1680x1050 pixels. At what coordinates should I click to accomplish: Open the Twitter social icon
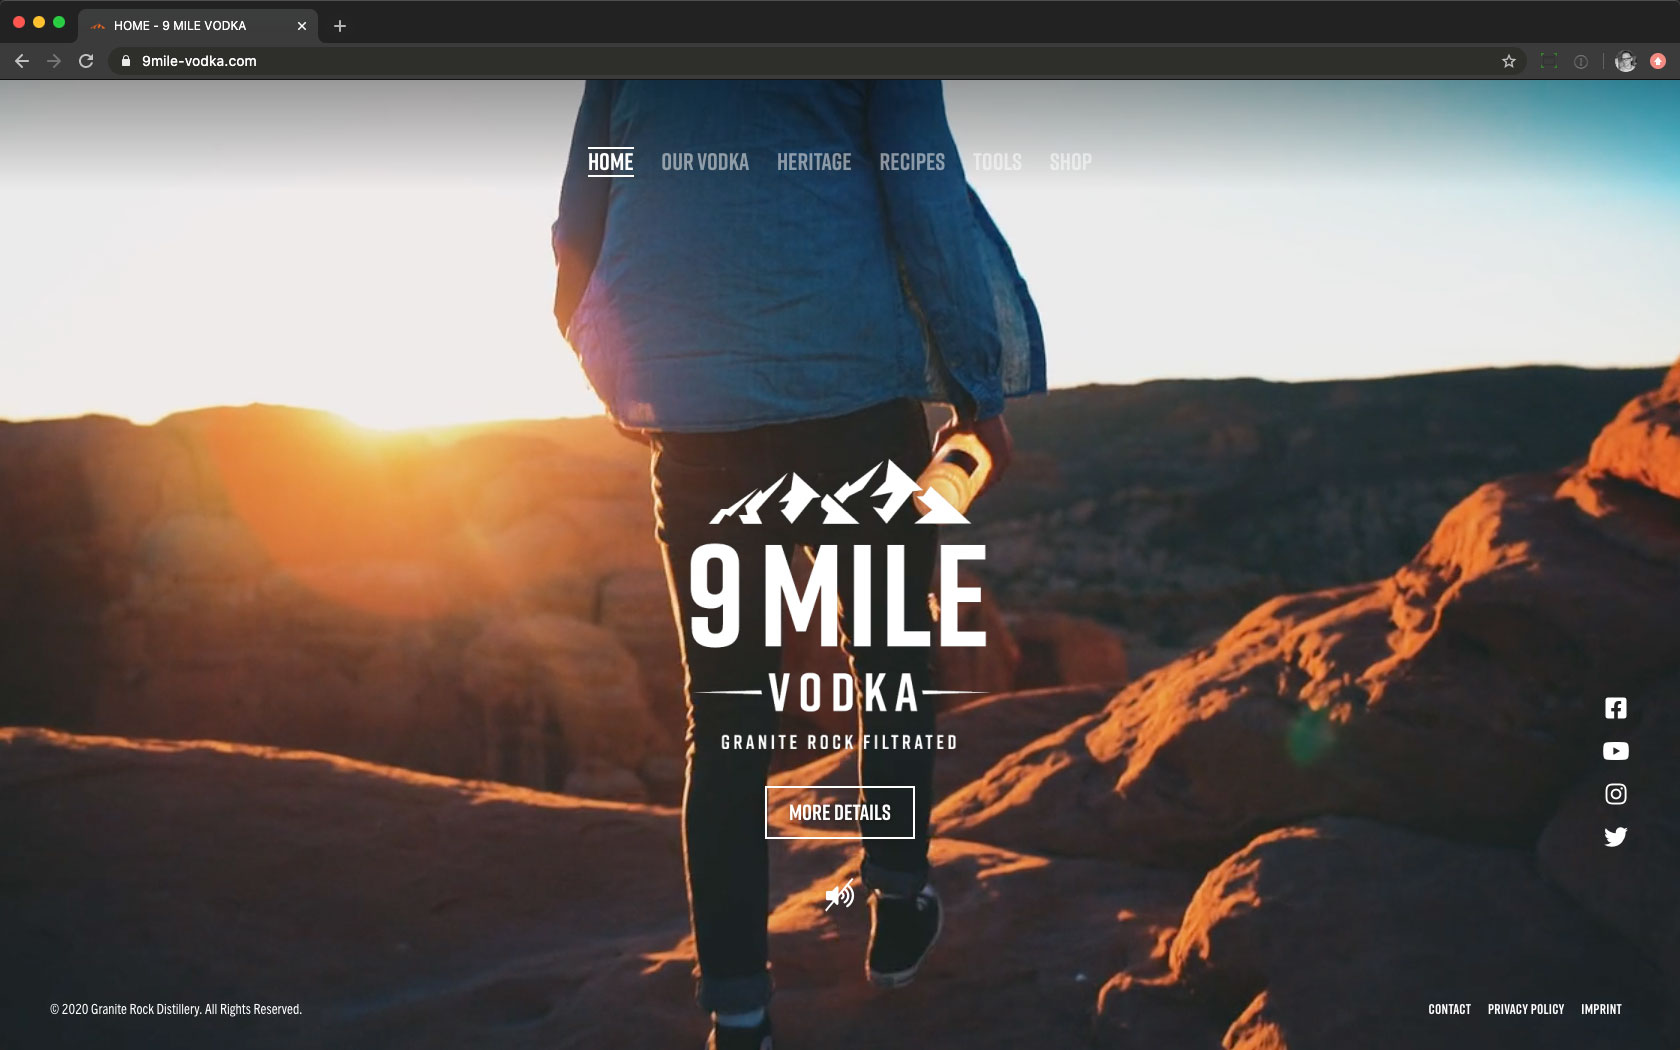(x=1615, y=837)
